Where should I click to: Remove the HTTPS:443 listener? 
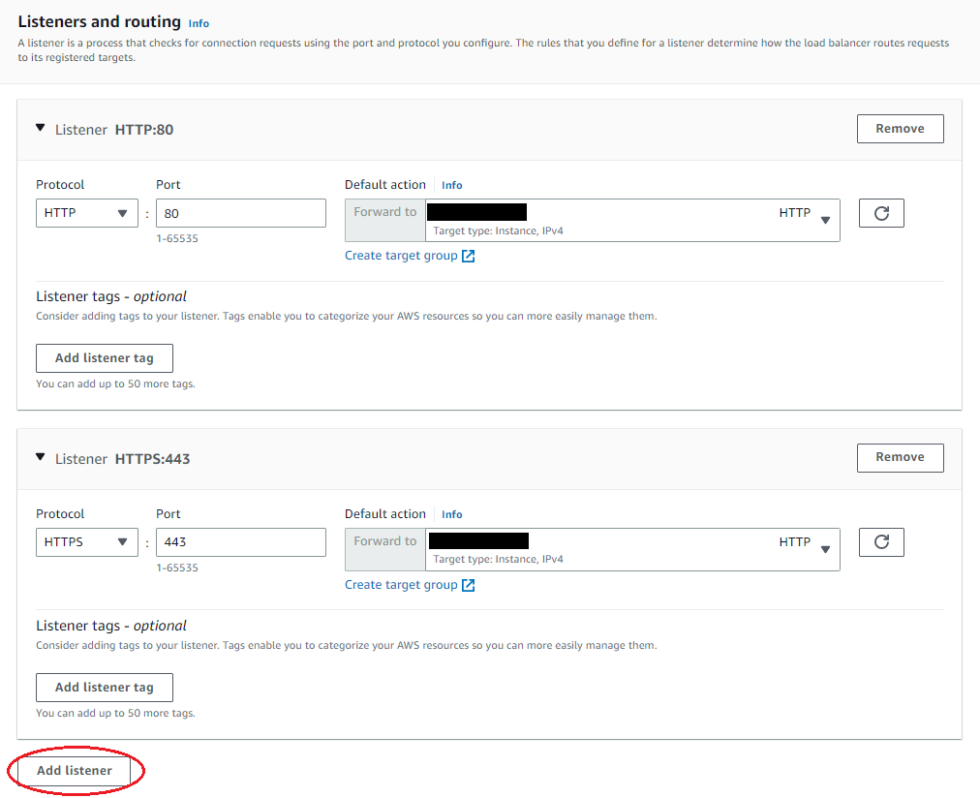[x=899, y=457]
